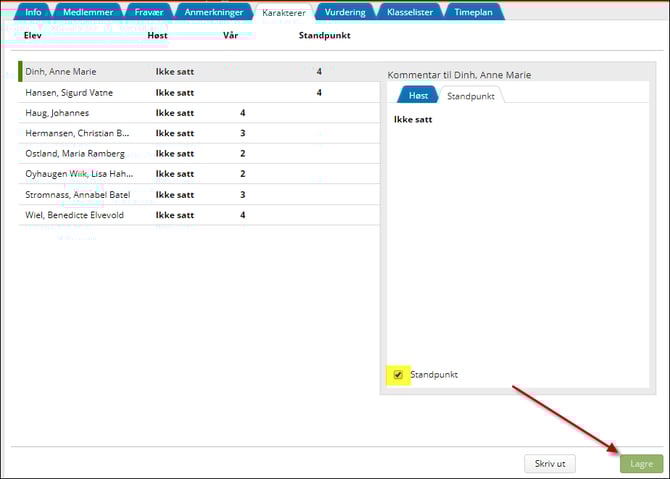Open the Fravær tab
The image size is (670, 479).
(x=148, y=12)
